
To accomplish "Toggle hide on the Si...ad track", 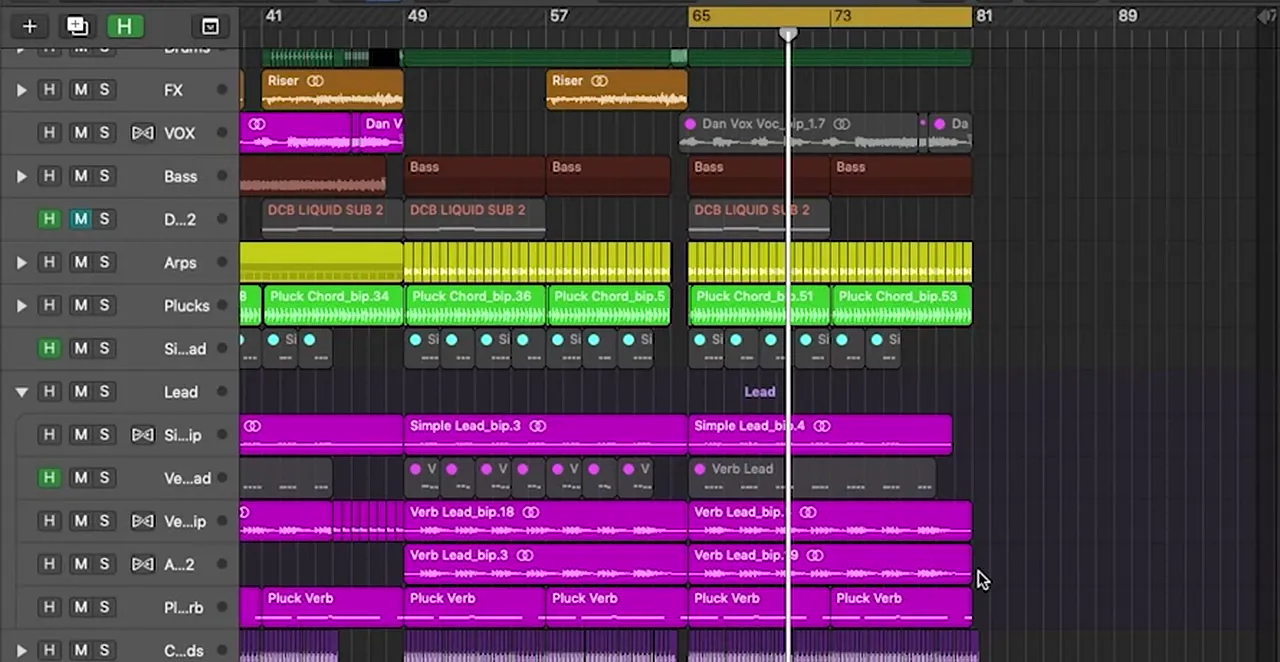I will point(48,348).
